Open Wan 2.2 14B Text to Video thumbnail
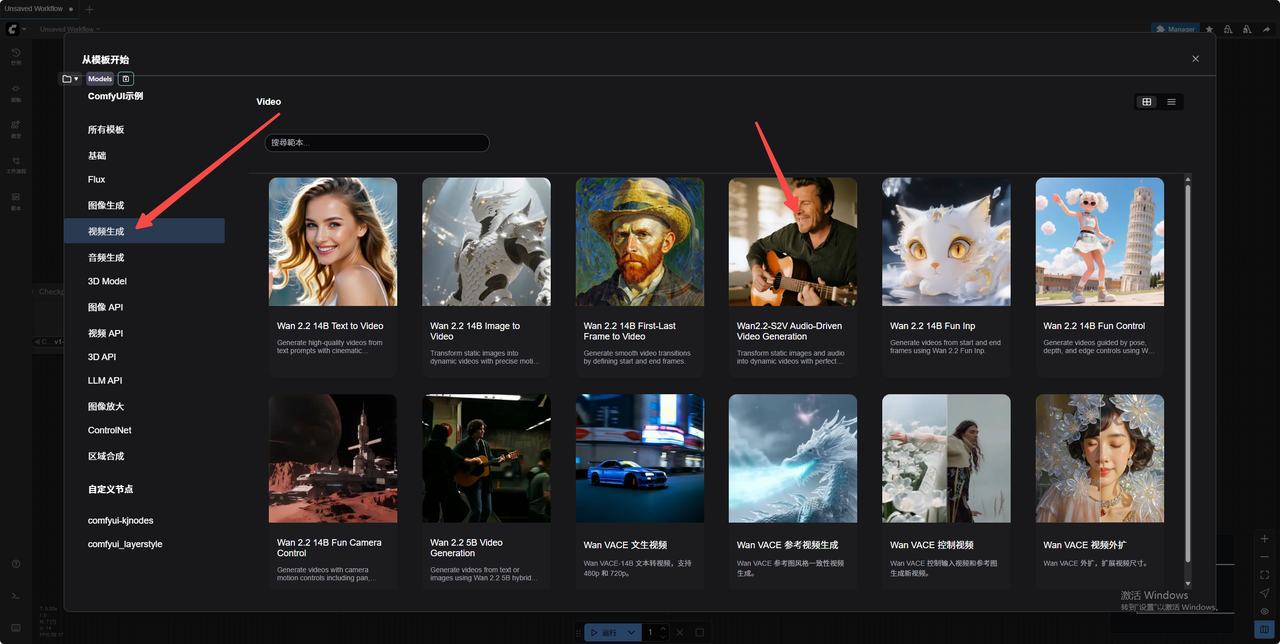Viewport: 1280px width, 644px height. 333,242
